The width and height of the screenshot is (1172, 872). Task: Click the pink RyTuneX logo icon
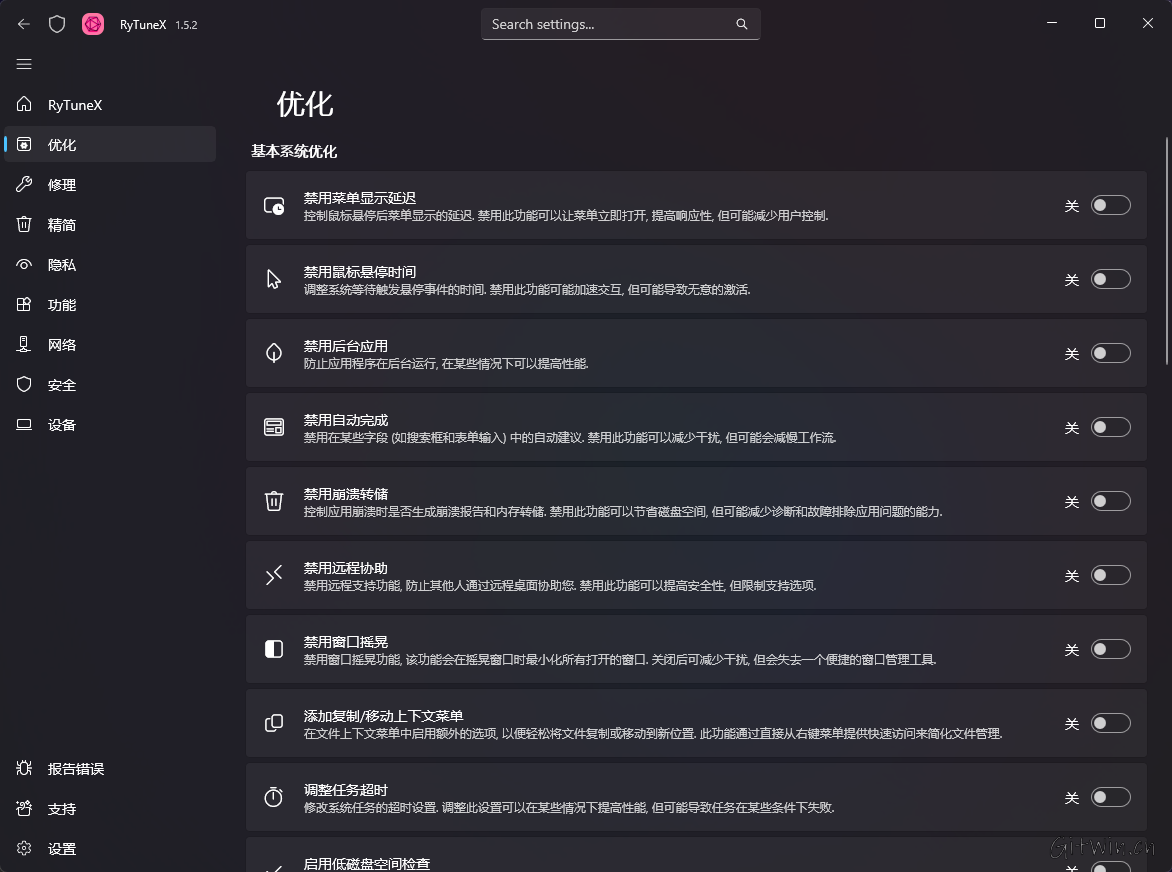click(93, 24)
